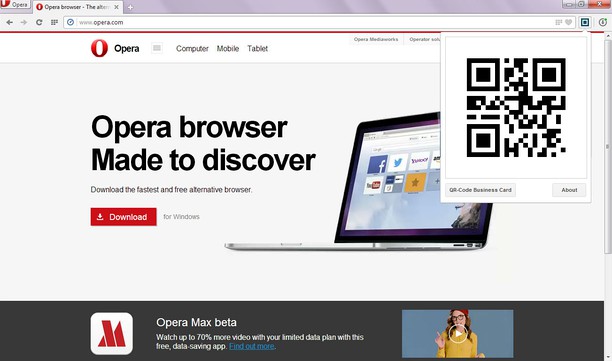612x361 pixels.
Task: Follow the Operator solutions link
Action: pos(425,39)
